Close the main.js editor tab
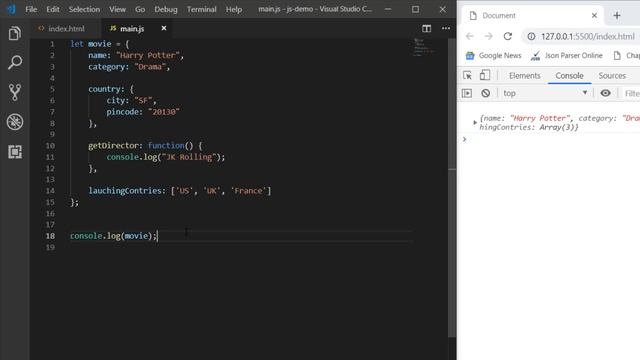This screenshot has height=360, width=640. point(164,28)
